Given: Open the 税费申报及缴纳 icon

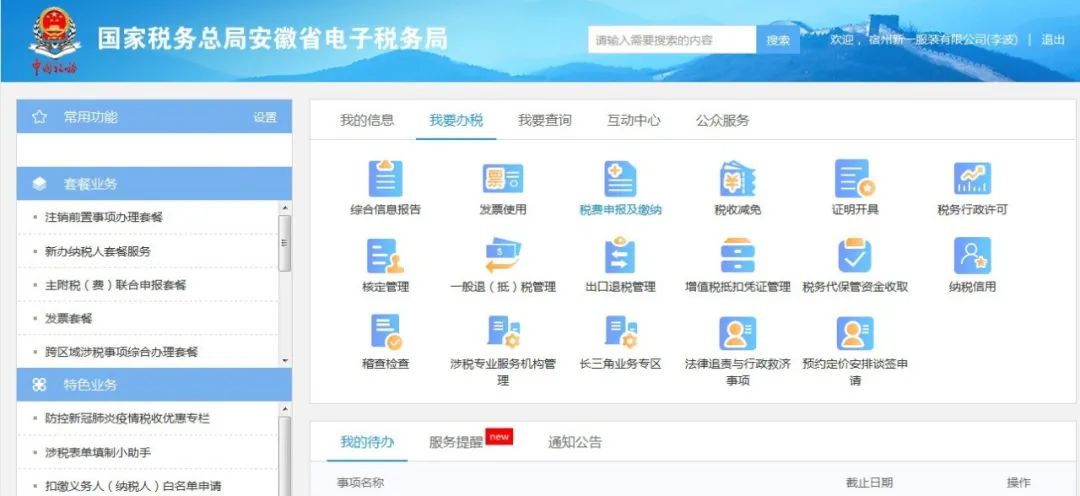Looking at the screenshot, I should tap(620, 179).
